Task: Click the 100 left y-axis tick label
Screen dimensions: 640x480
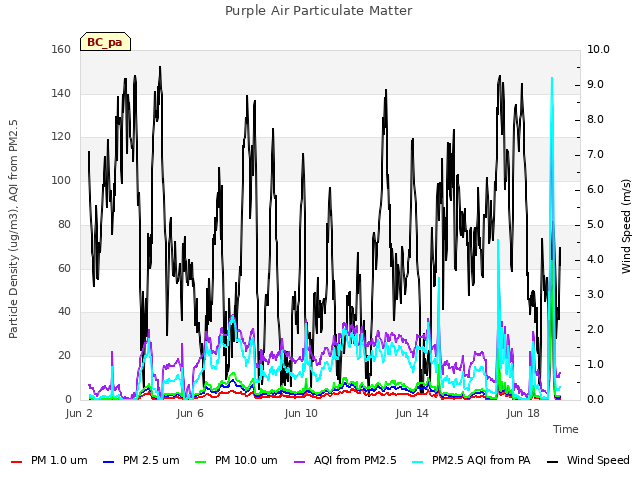Action: [61, 180]
